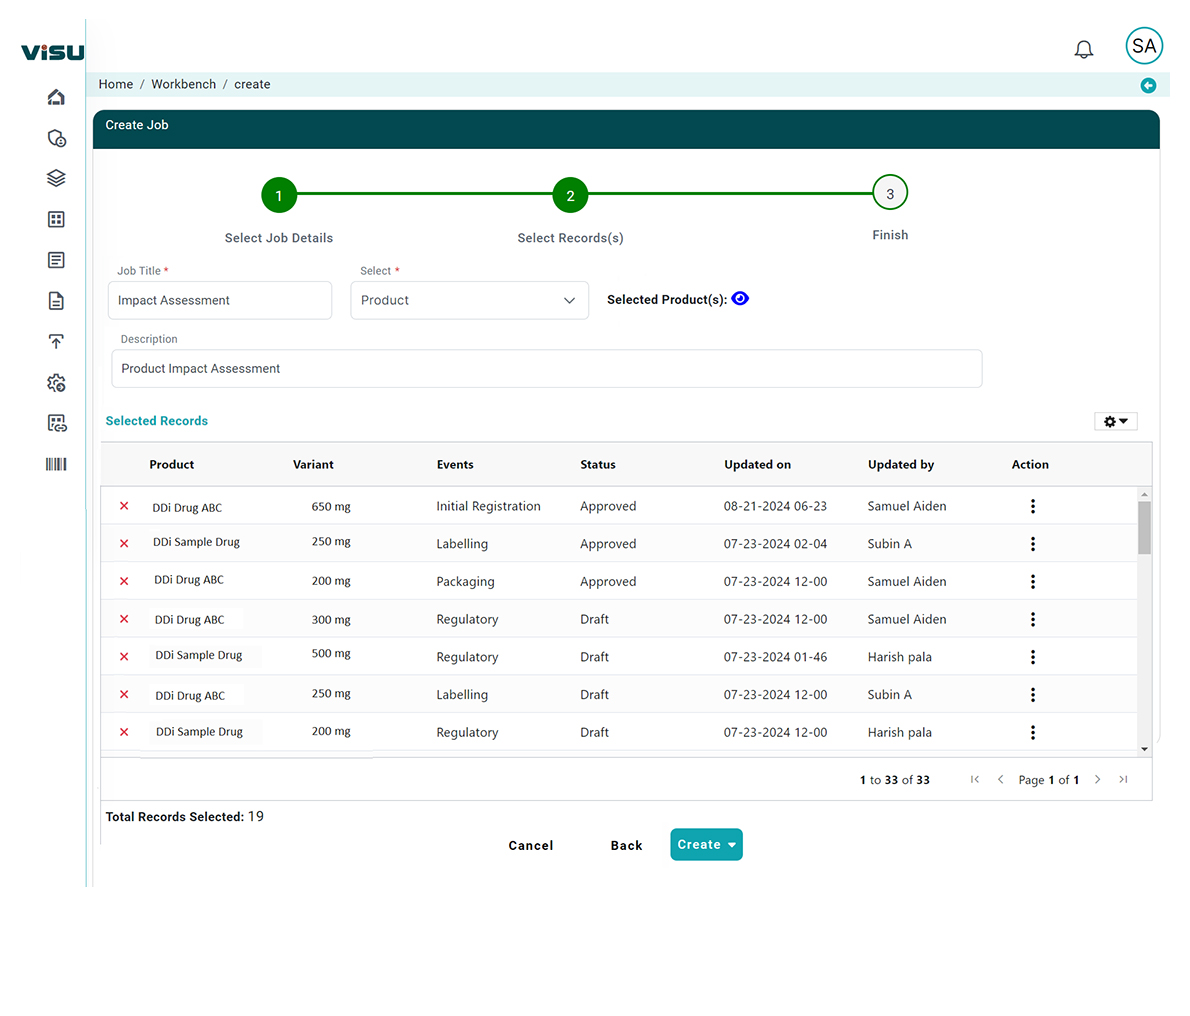Screen dimensions: 1190x1016
Task: Click the teal back arrow in breadcrumb bar
Action: (1148, 86)
